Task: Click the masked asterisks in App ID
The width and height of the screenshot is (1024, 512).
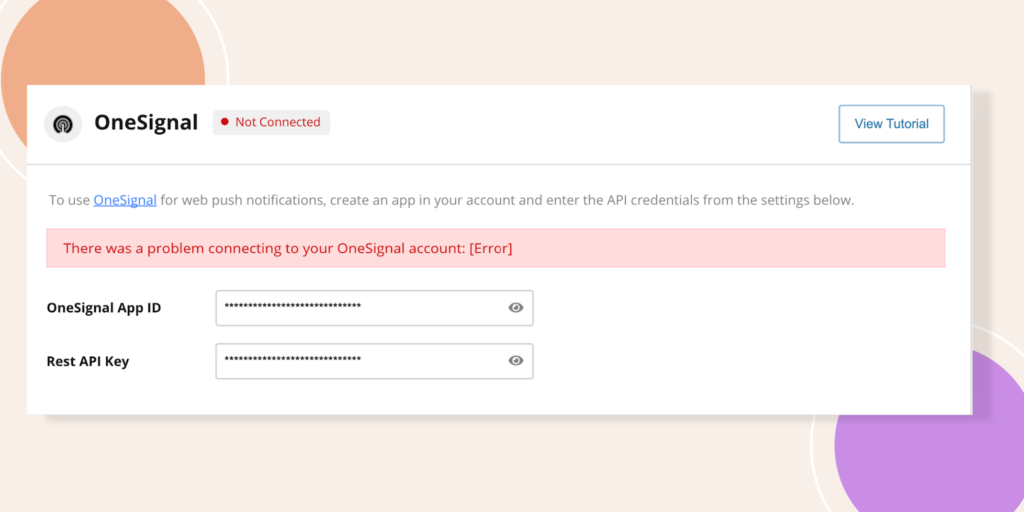Action: 292,308
